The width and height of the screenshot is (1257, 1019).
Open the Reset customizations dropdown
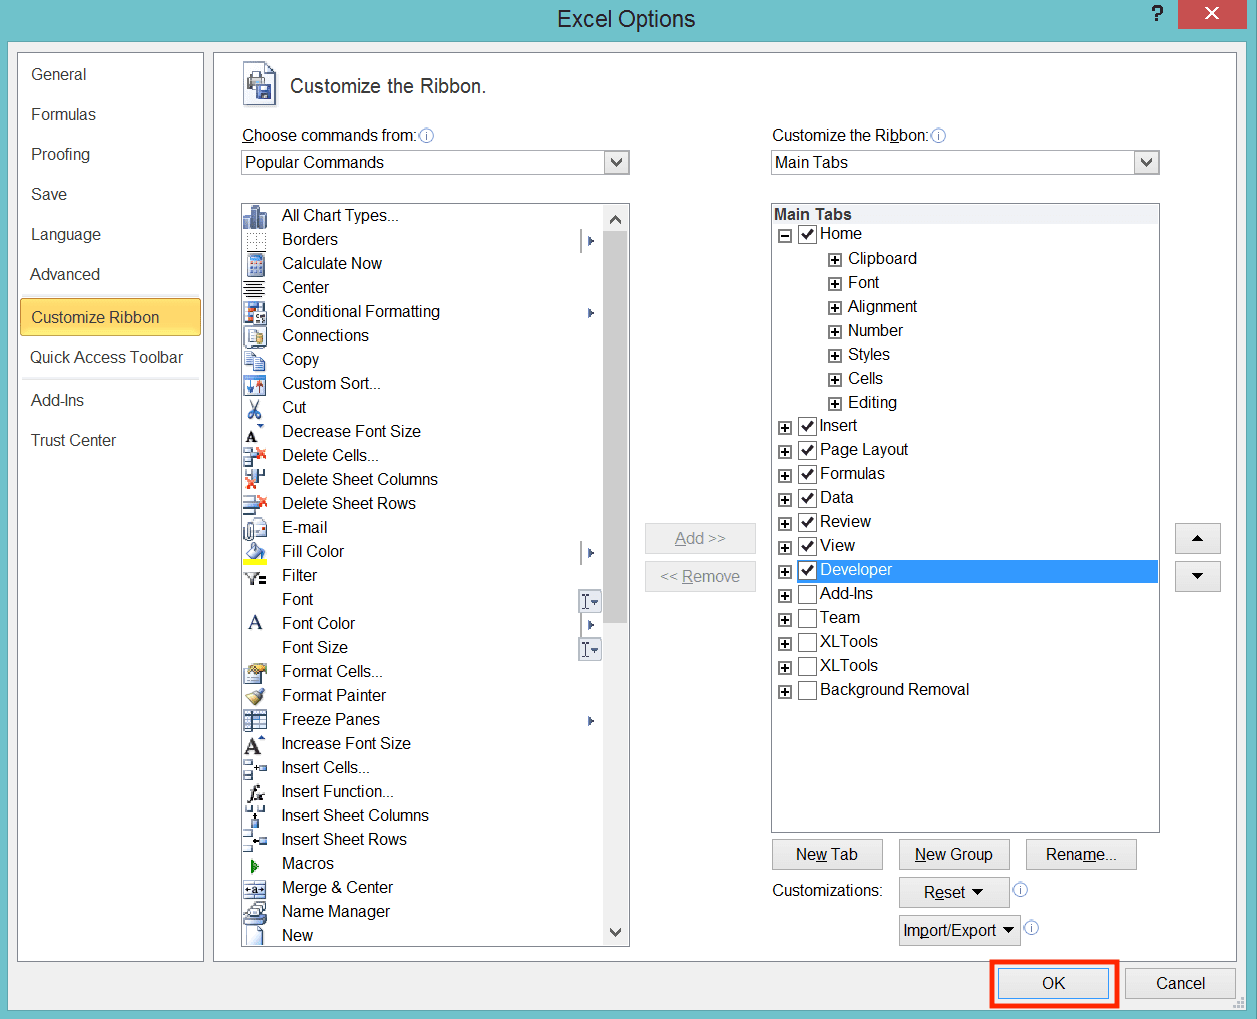coord(954,892)
